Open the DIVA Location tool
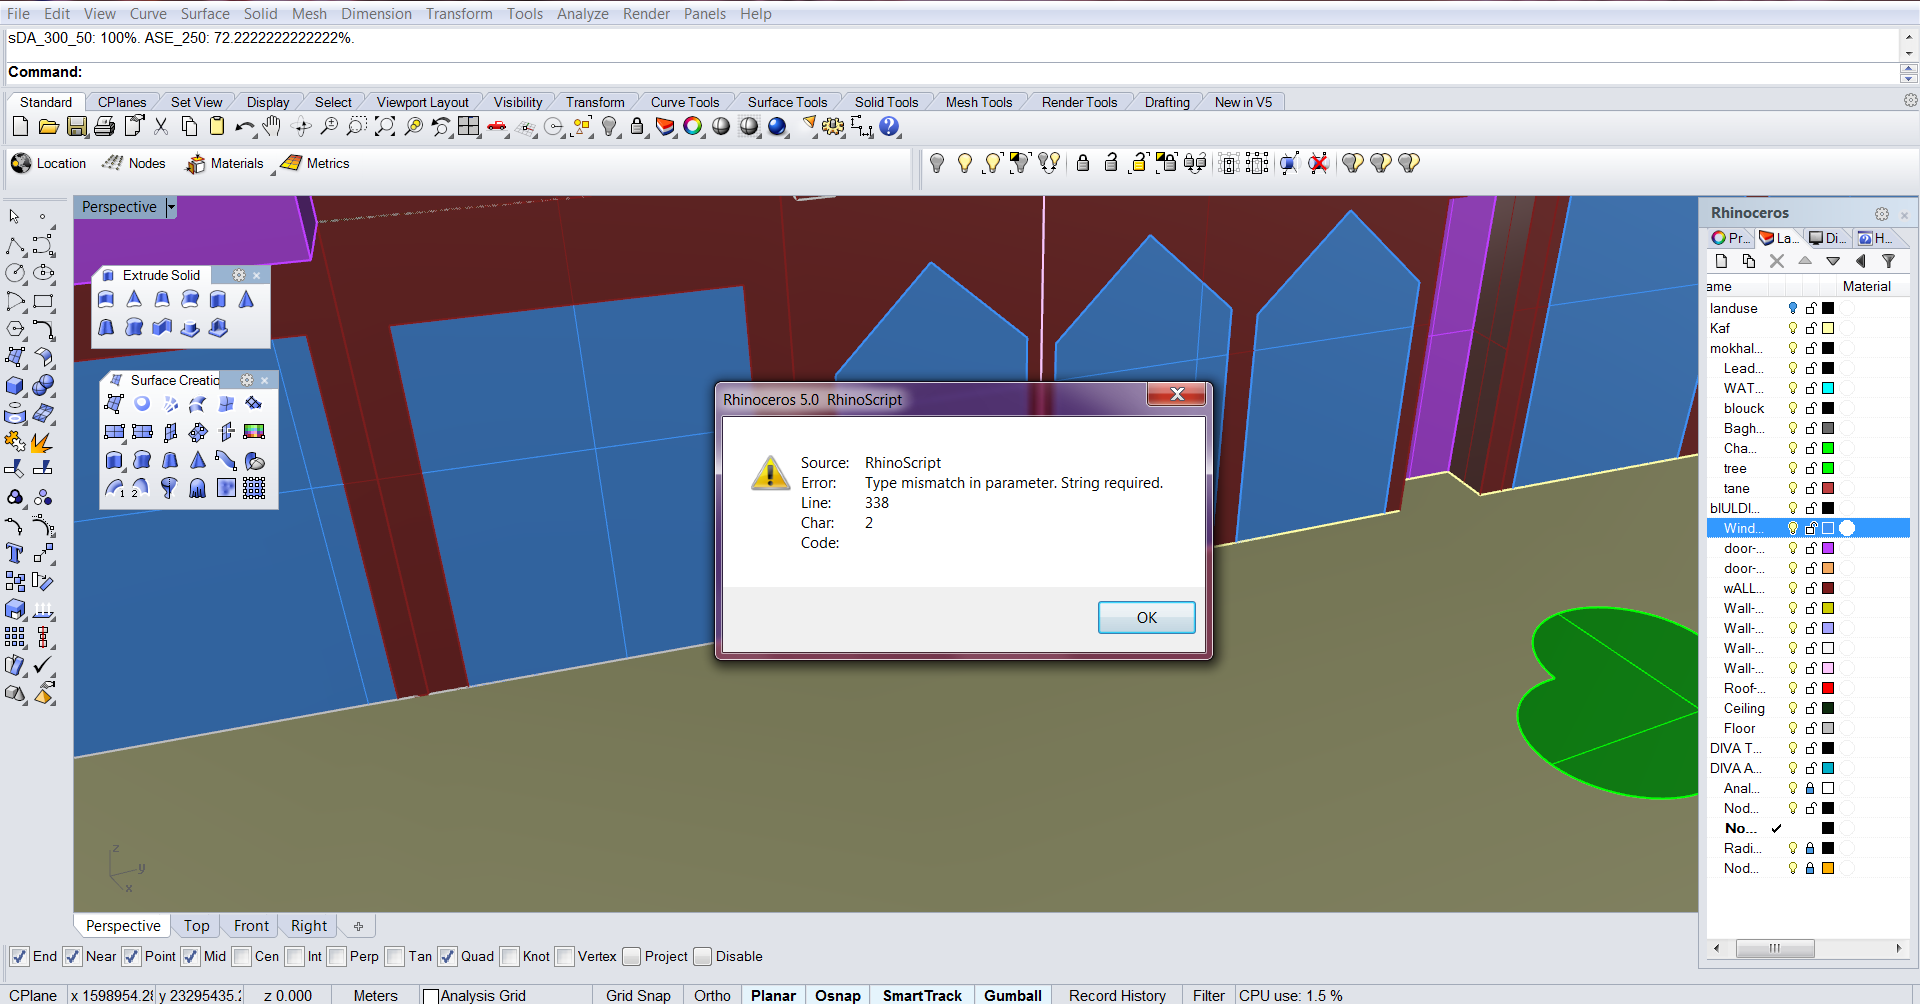Viewport: 1920px width, 1004px height. pyautogui.click(x=49, y=163)
